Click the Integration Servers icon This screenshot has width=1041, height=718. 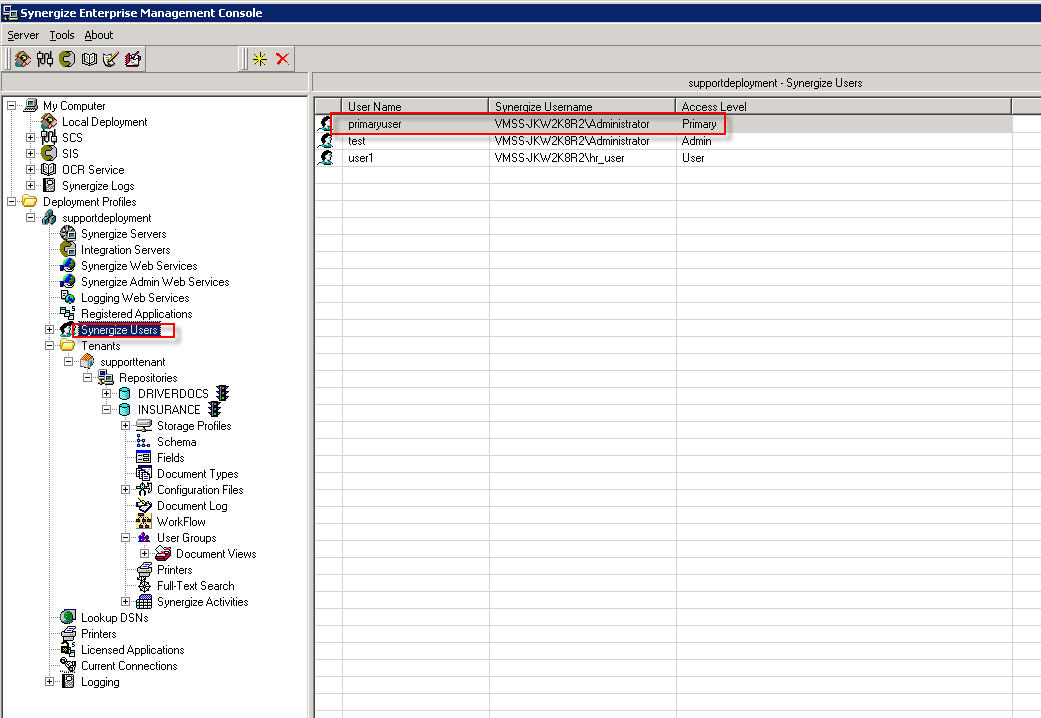[68, 249]
